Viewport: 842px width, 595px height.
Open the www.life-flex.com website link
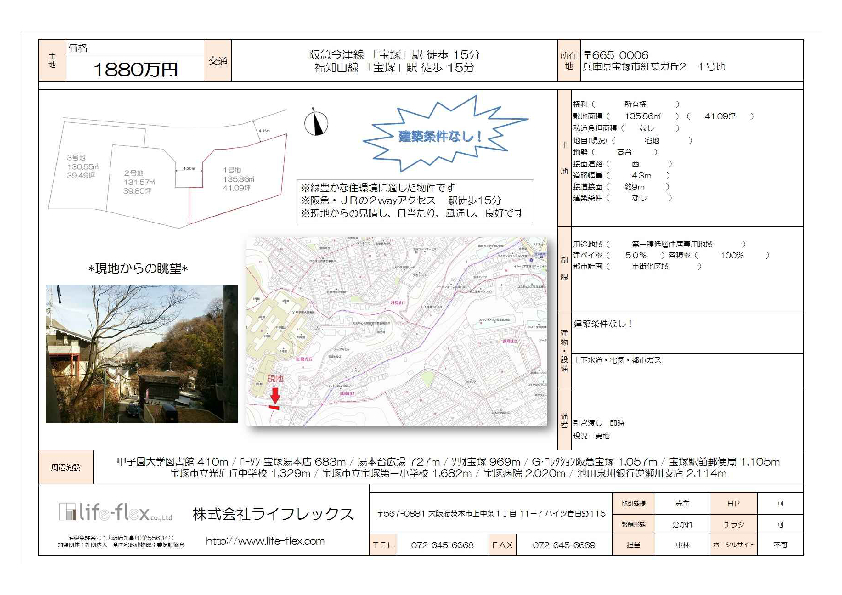(x=265, y=541)
